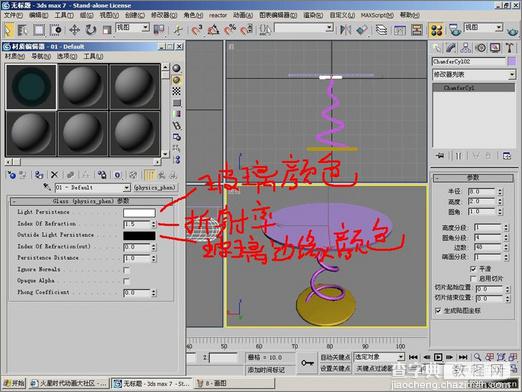Open the 01 - Default material name dropdown

pos(127,188)
